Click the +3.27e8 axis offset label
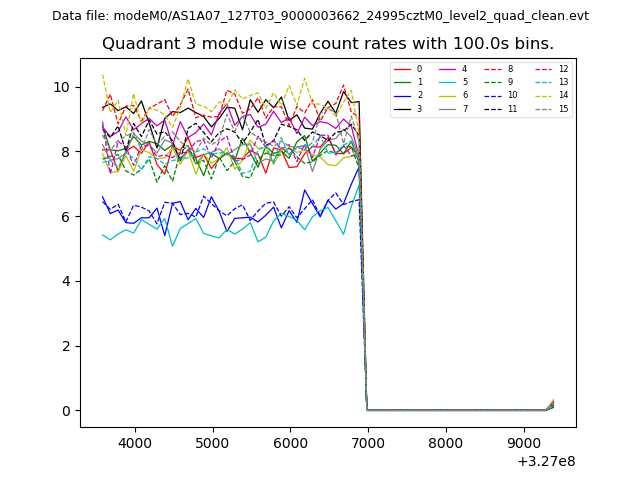Viewport: 640px width, 480px height. (546, 461)
